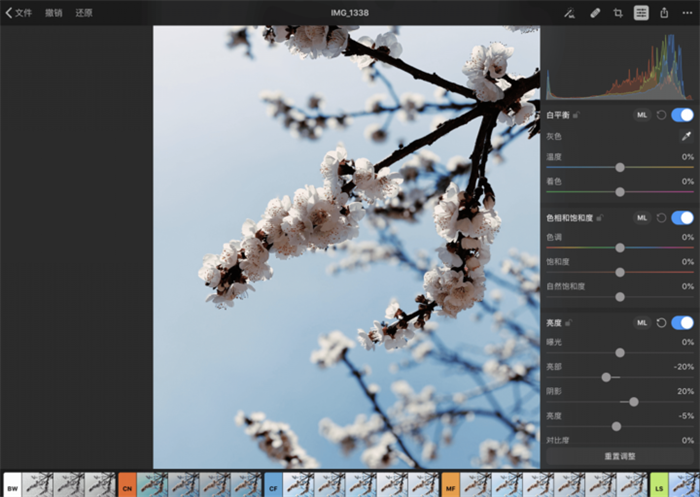Click the 曝光 slider handle
Screen dimensions: 700x497
pos(620,353)
